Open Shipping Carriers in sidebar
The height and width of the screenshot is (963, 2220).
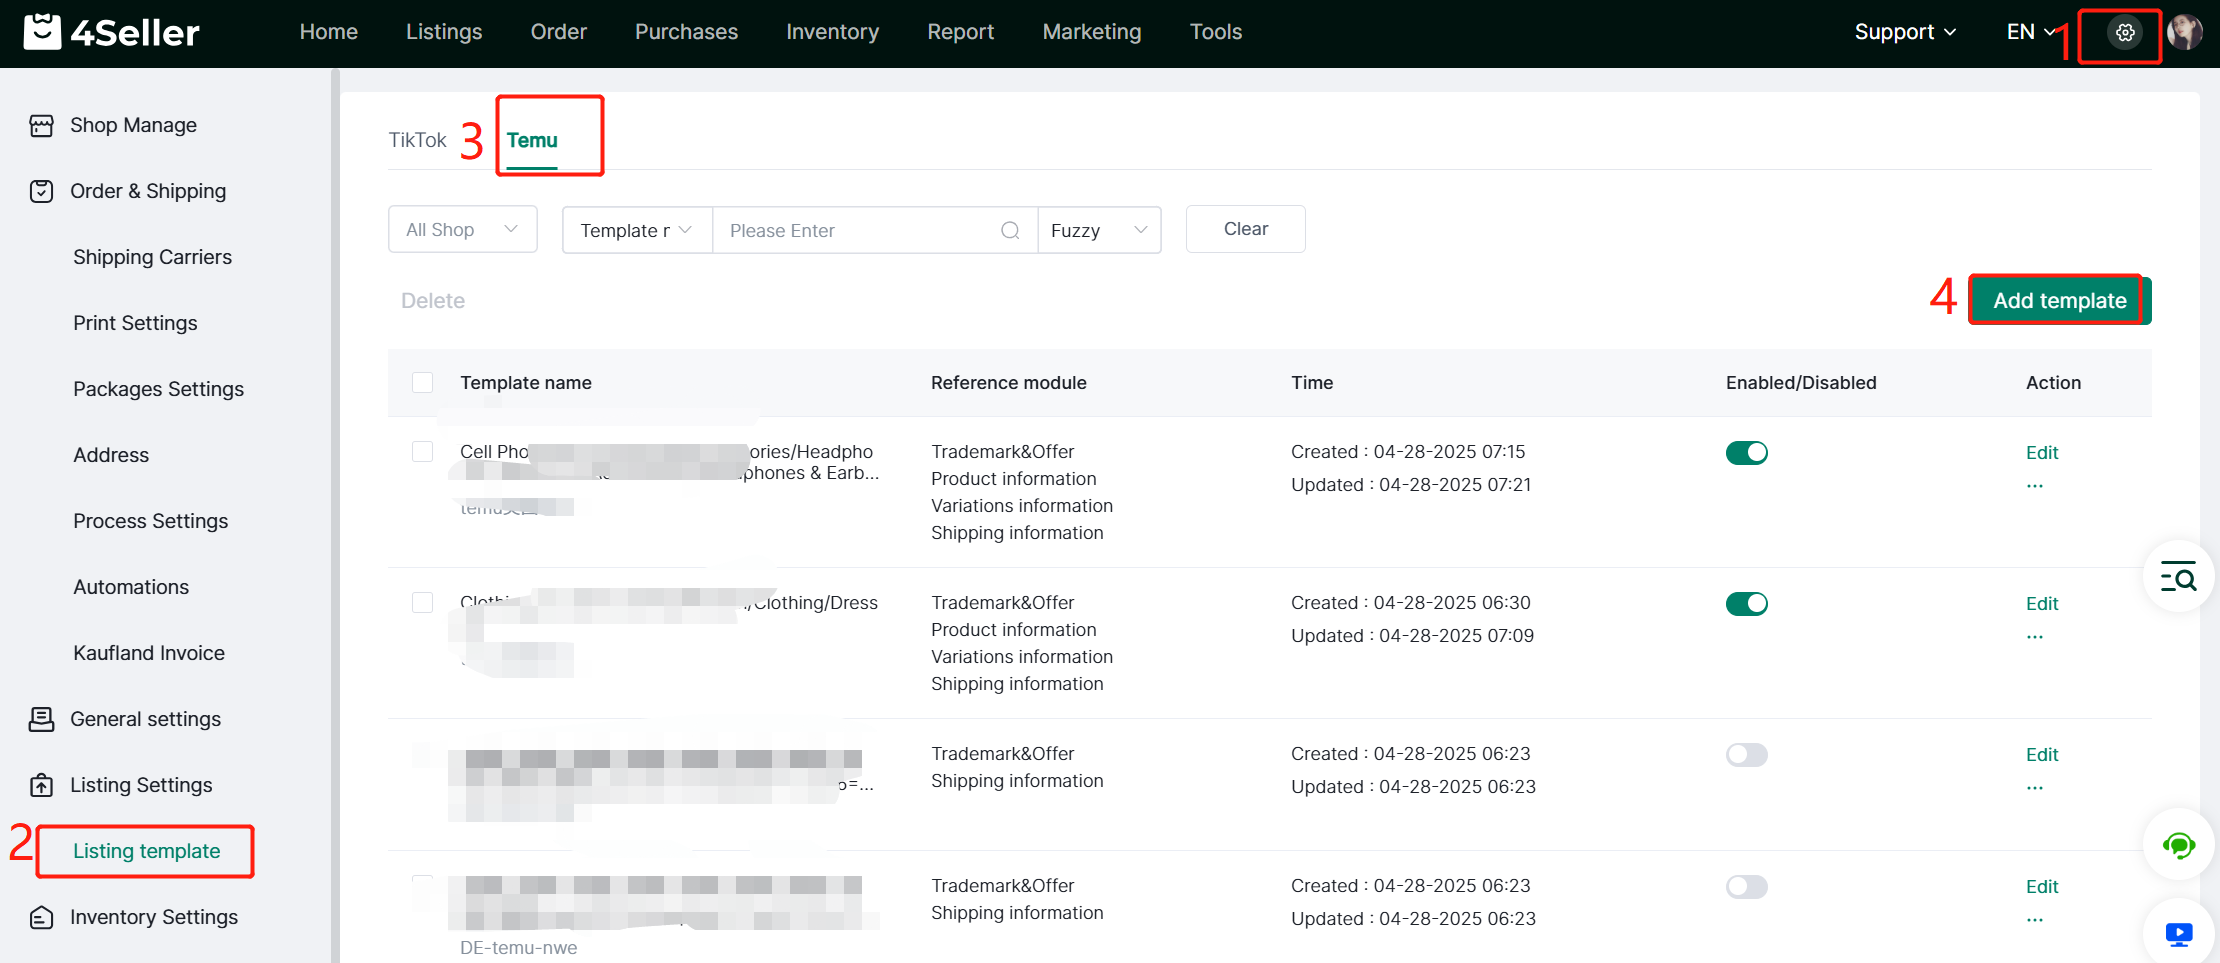(x=152, y=257)
